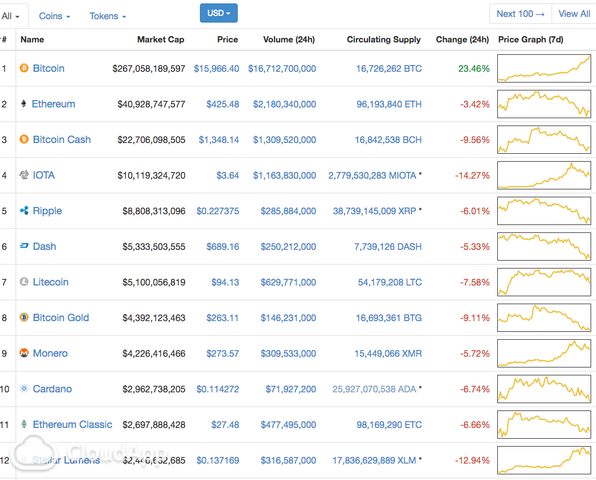
Task: Click the View All button
Action: tap(574, 14)
